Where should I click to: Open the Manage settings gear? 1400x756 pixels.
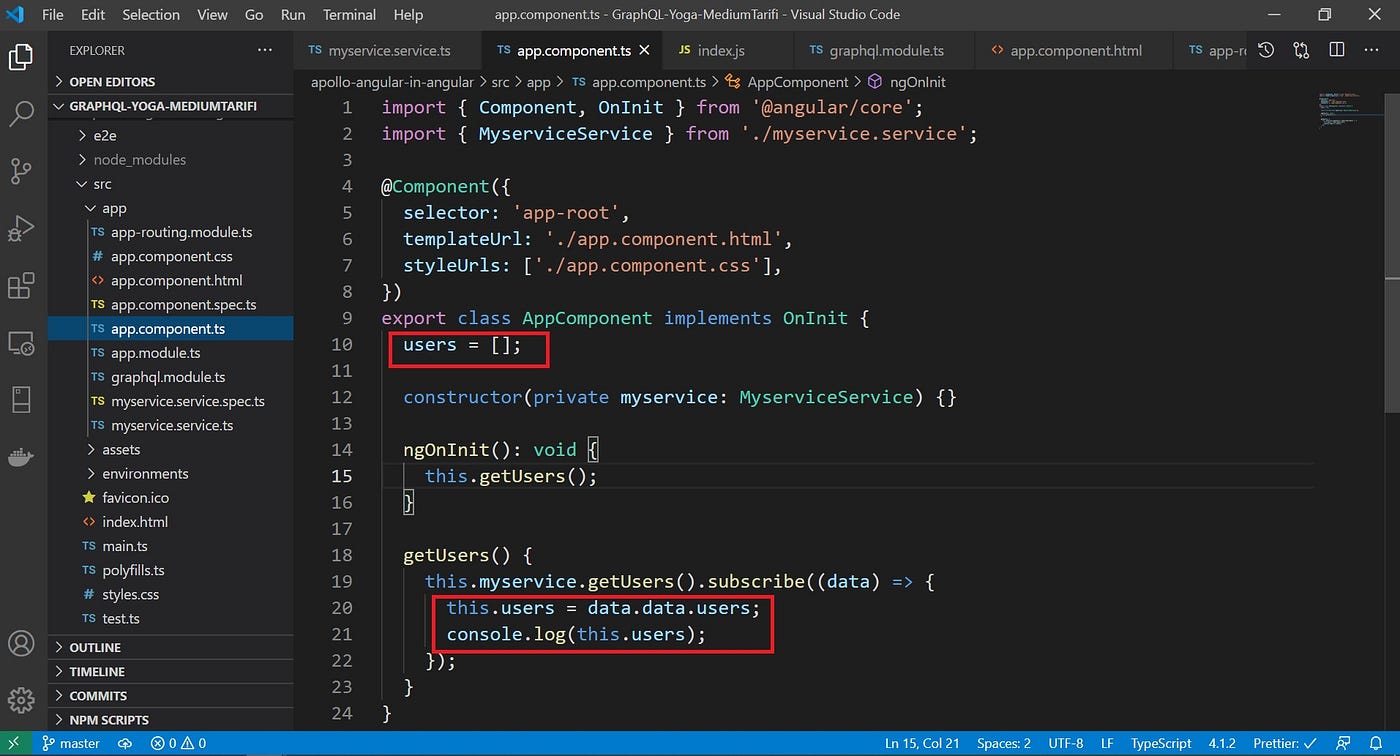[22, 700]
